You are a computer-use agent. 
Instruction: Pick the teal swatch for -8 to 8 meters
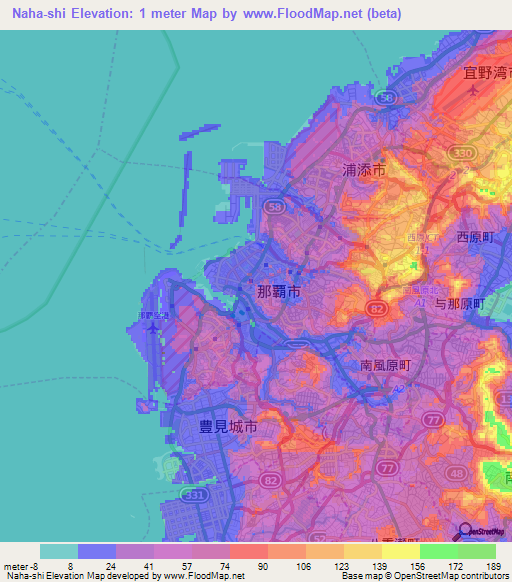59,552
